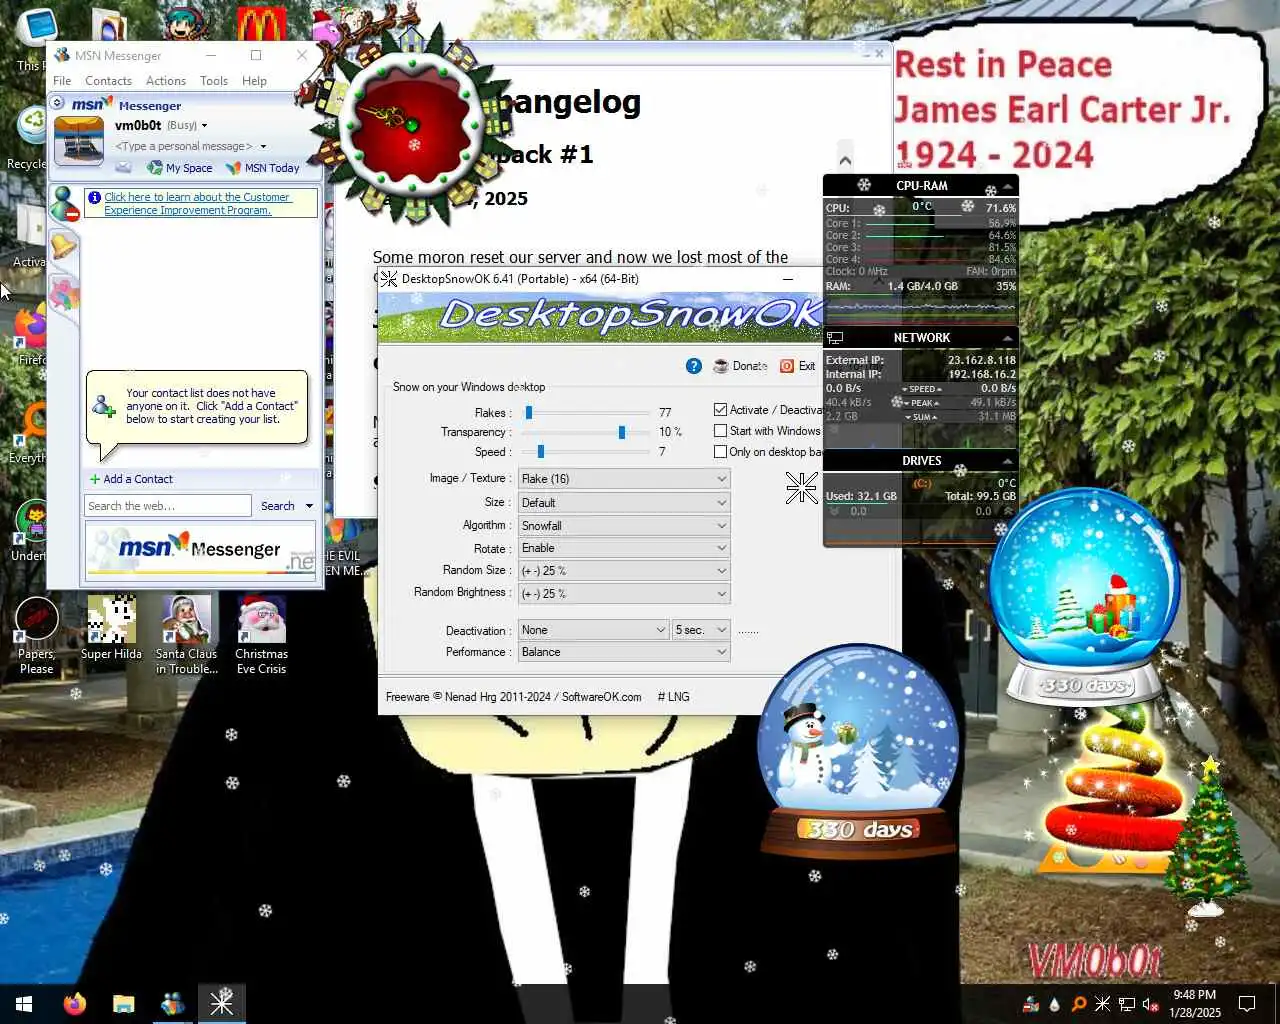Collapse the MSN Messenger header chevron
This screenshot has height=1024, width=1280.
coord(58,103)
